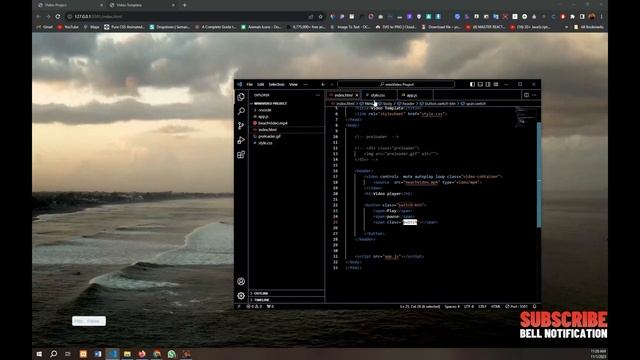Click the editor vertical scrollbar

pos(539,175)
